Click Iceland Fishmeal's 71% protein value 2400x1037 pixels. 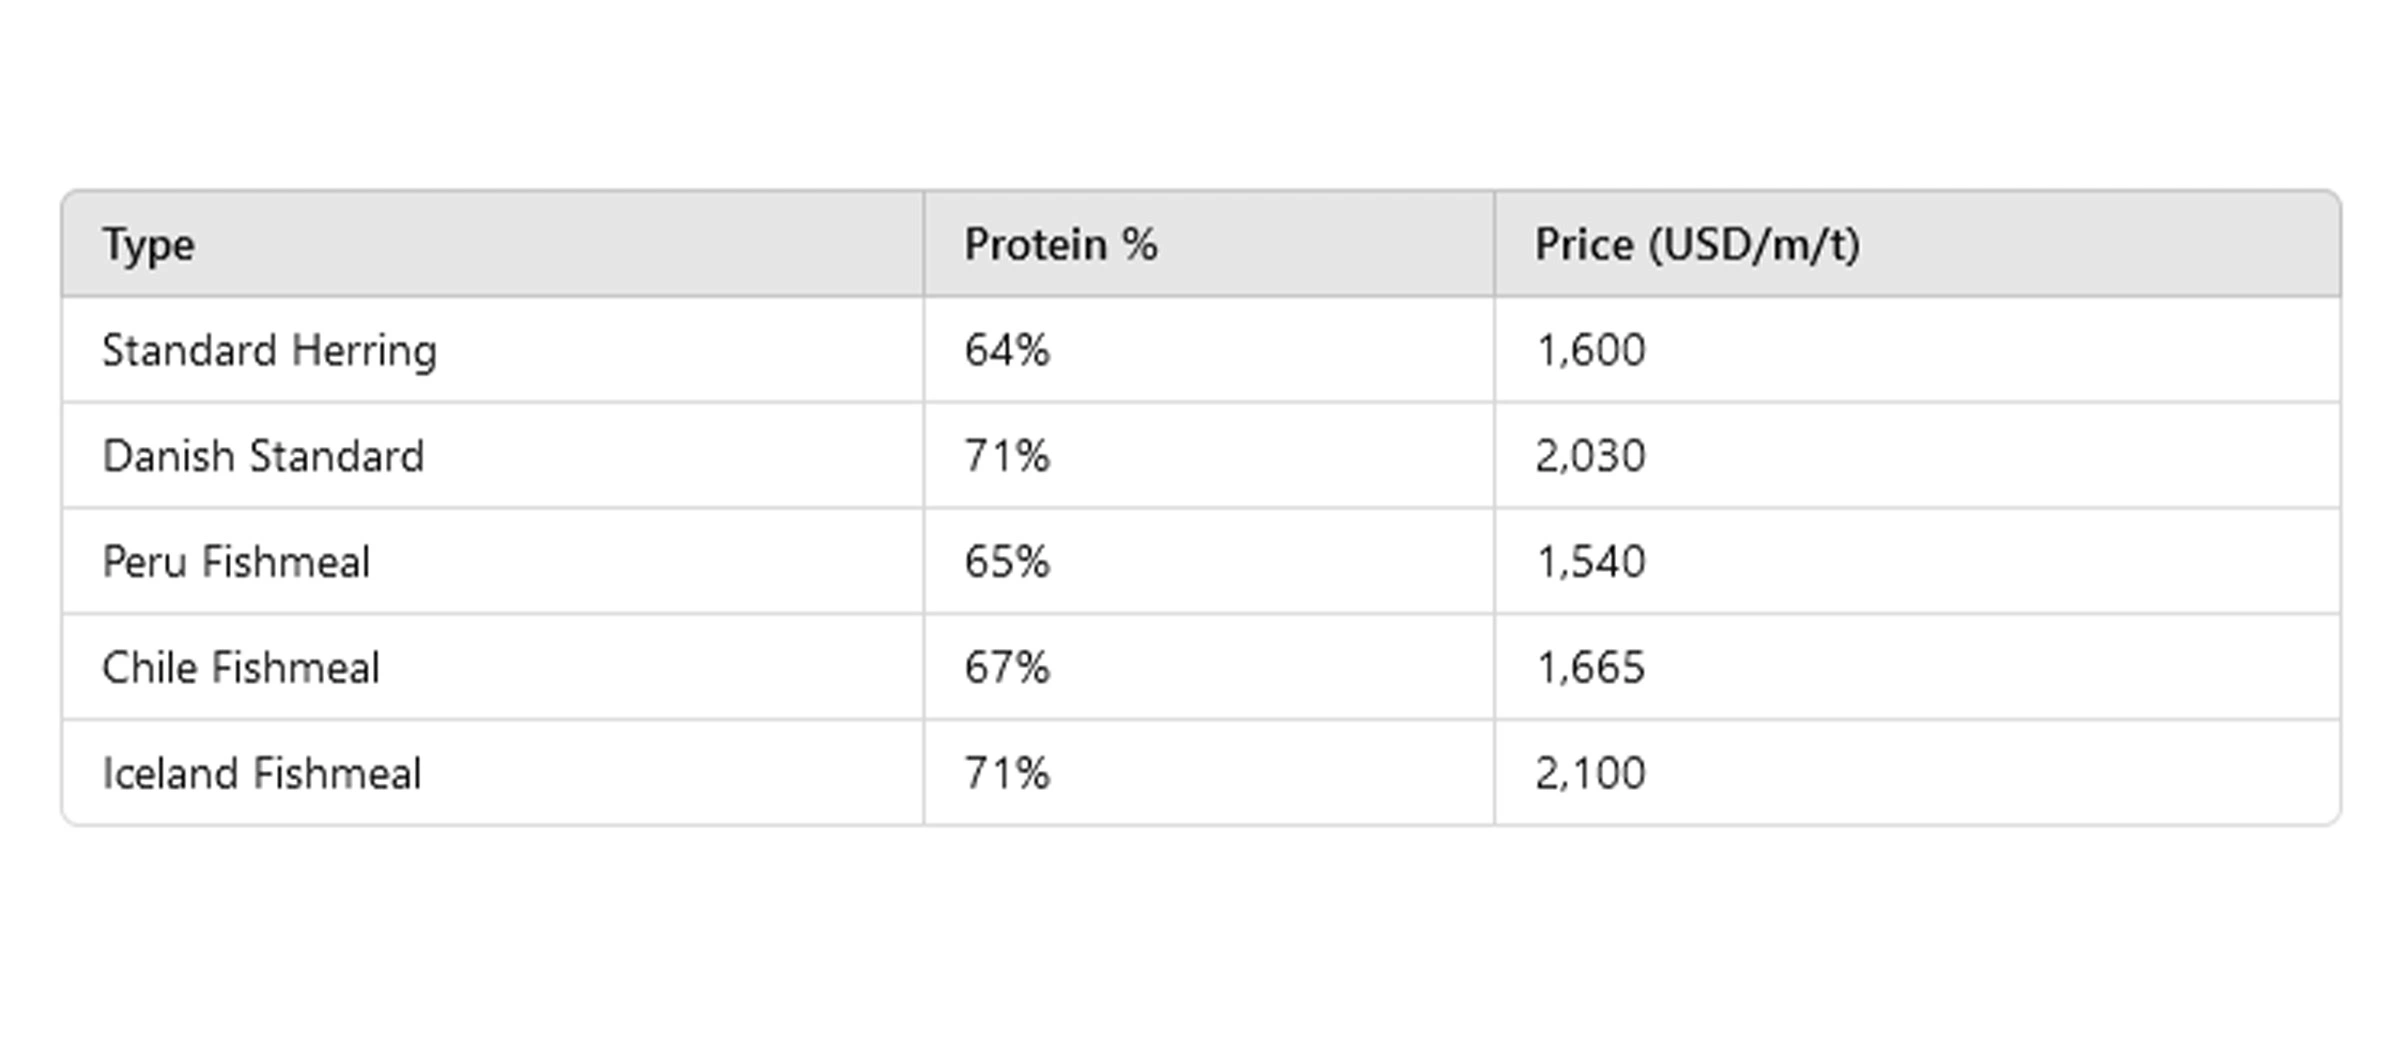pos(1006,774)
